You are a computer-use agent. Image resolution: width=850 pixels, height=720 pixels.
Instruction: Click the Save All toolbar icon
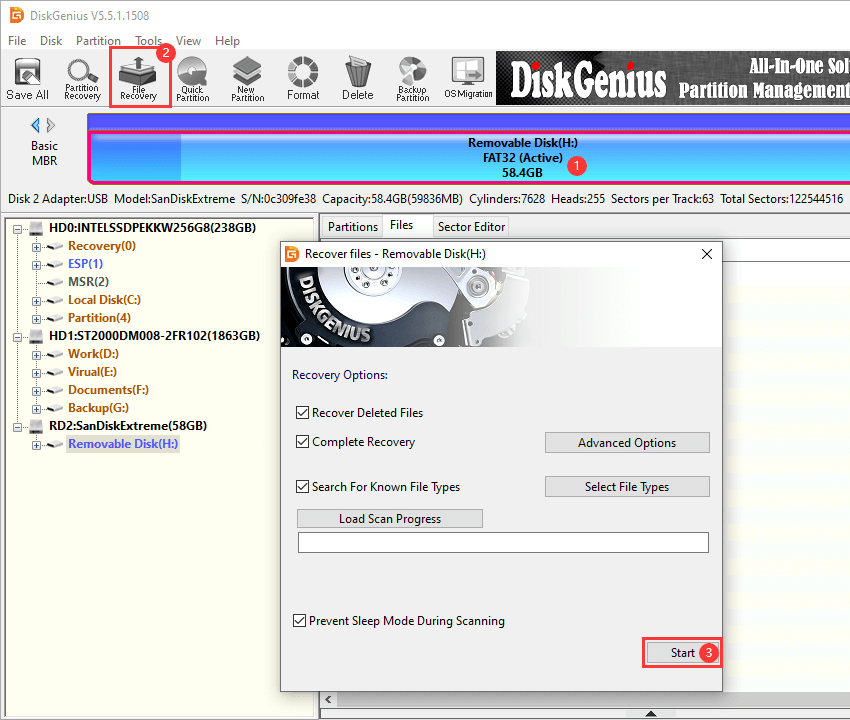click(x=27, y=79)
